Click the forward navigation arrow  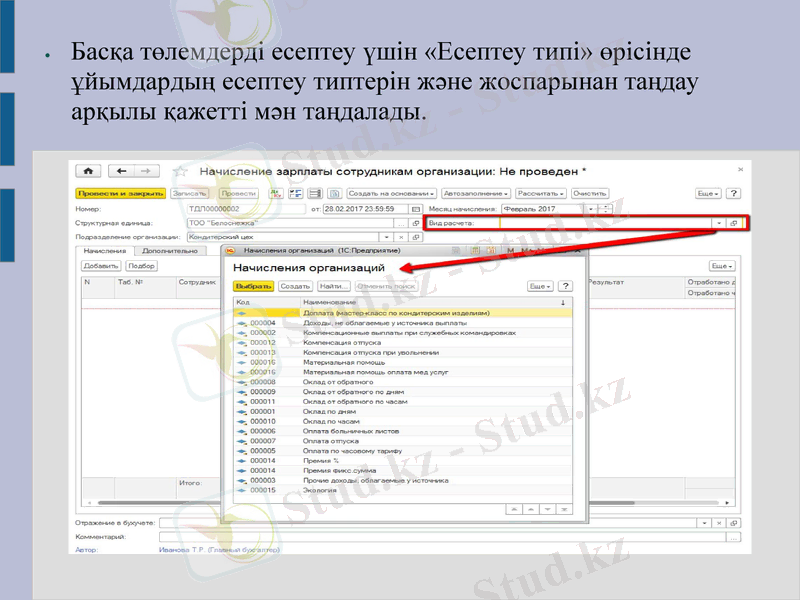(147, 171)
